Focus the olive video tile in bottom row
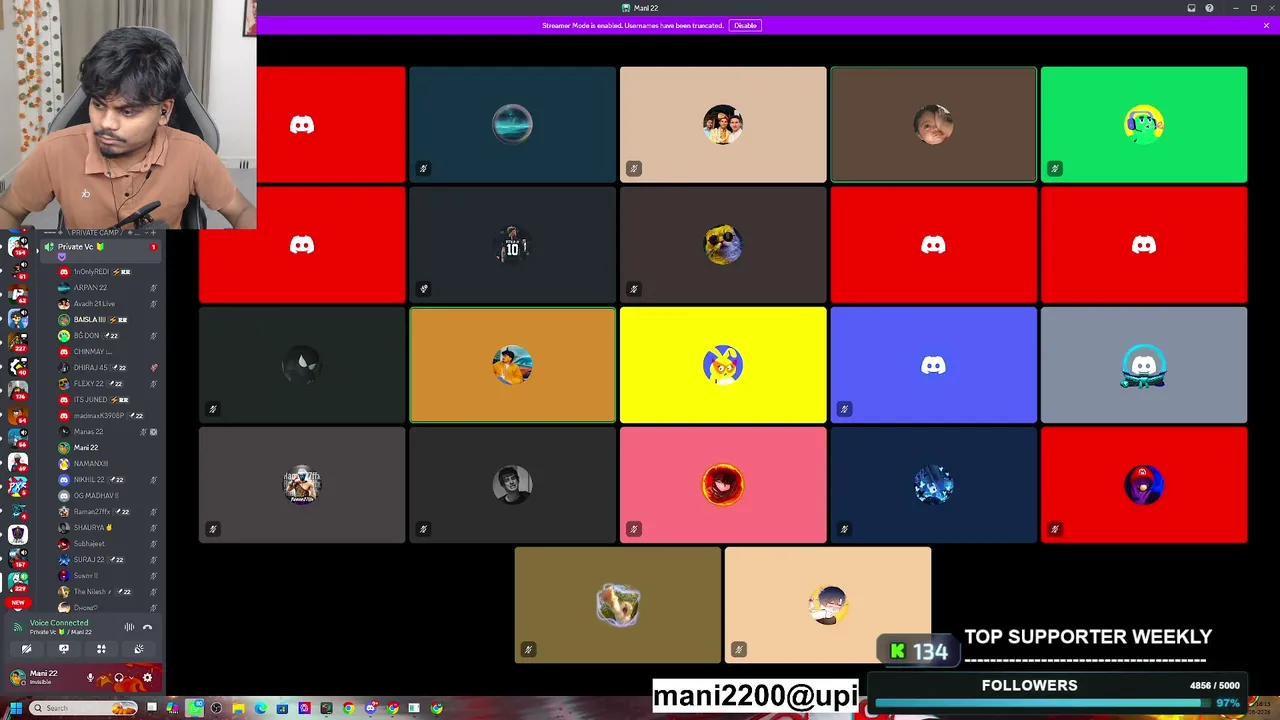Screen dimensions: 1280x720 pyautogui.click(x=618, y=605)
